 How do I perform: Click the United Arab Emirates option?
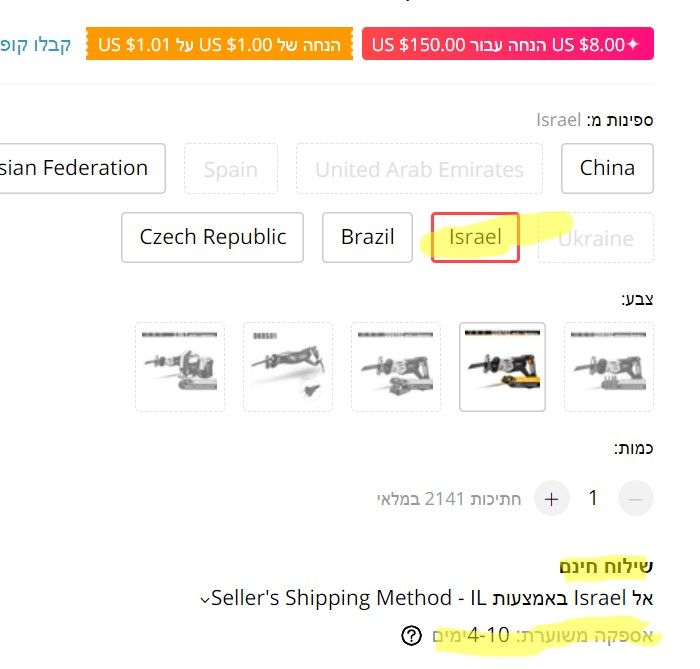(419, 169)
